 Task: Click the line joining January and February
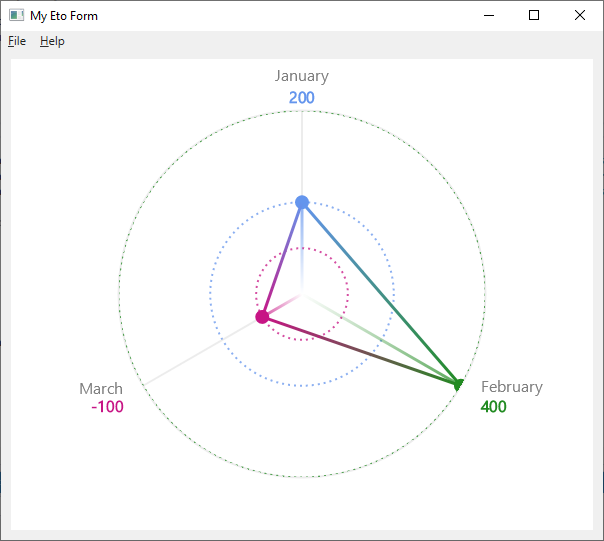pyautogui.click(x=381, y=293)
